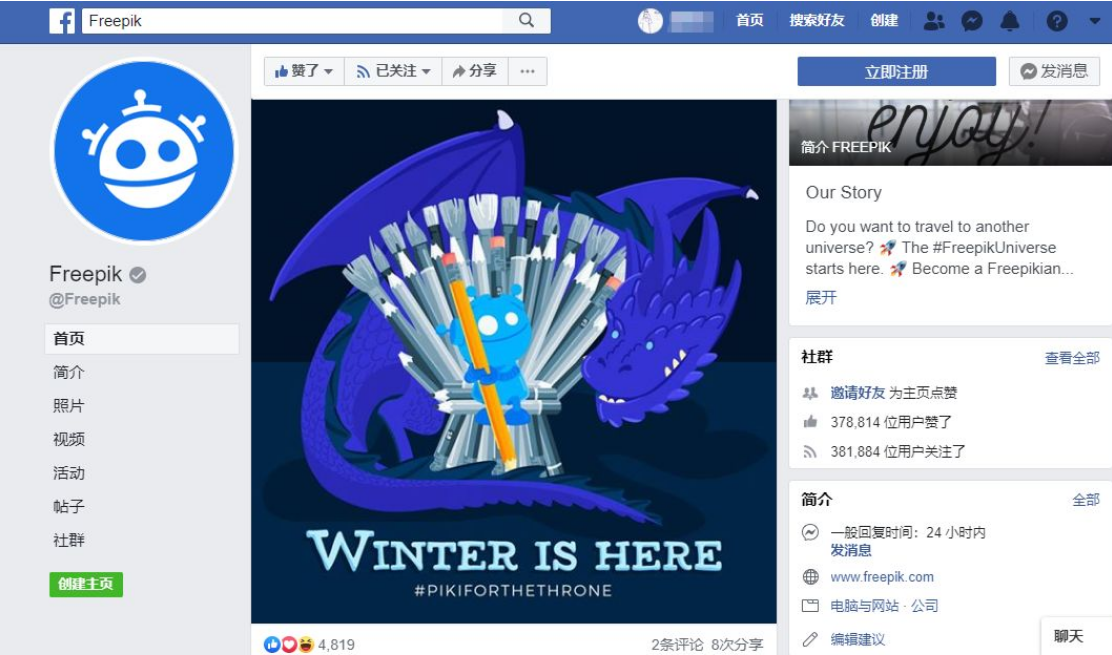This screenshot has height=655, width=1112.
Task: Open Messenger icon in top bar
Action: (x=972, y=21)
